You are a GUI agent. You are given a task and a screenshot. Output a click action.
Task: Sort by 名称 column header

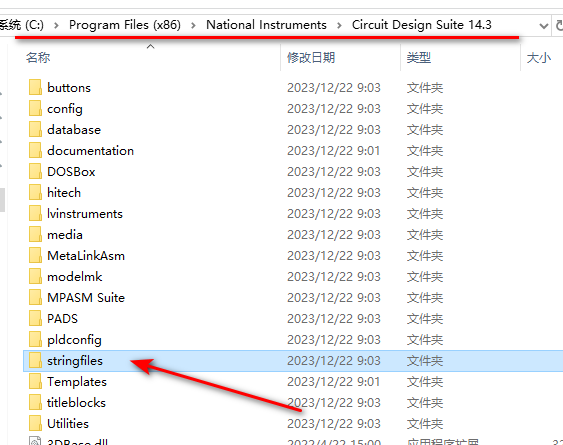point(38,57)
